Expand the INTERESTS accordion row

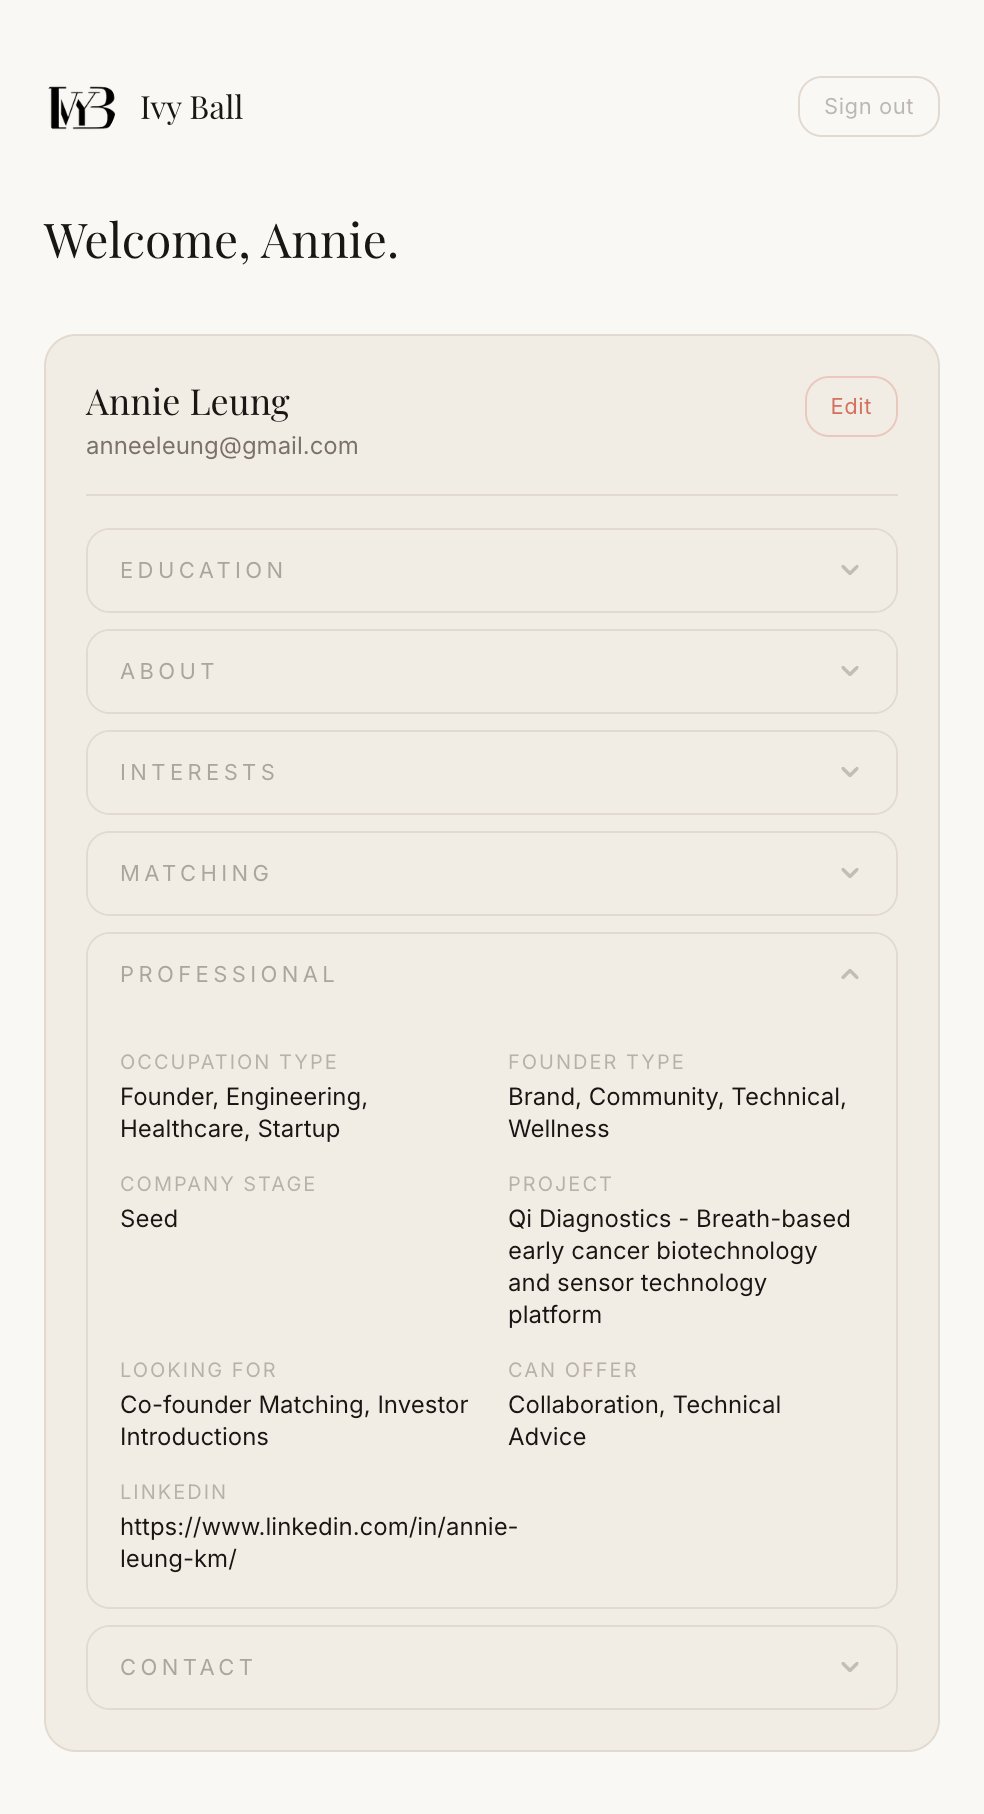[x=492, y=772]
